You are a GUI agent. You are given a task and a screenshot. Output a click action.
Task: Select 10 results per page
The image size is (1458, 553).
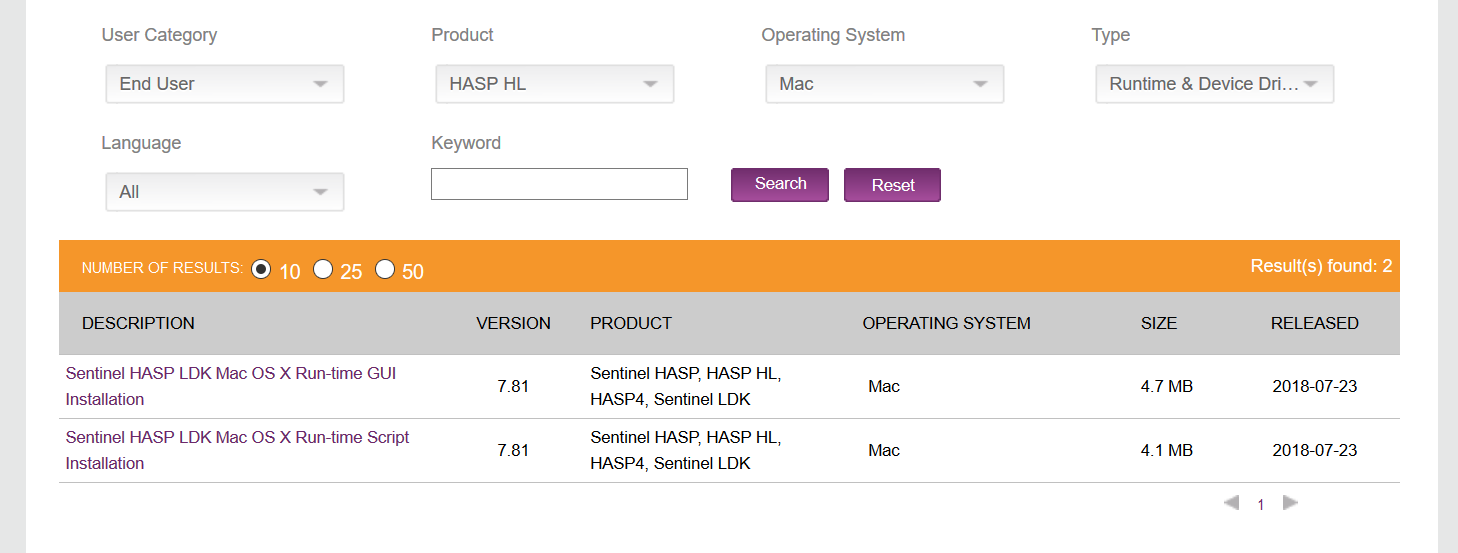pyautogui.click(x=261, y=269)
